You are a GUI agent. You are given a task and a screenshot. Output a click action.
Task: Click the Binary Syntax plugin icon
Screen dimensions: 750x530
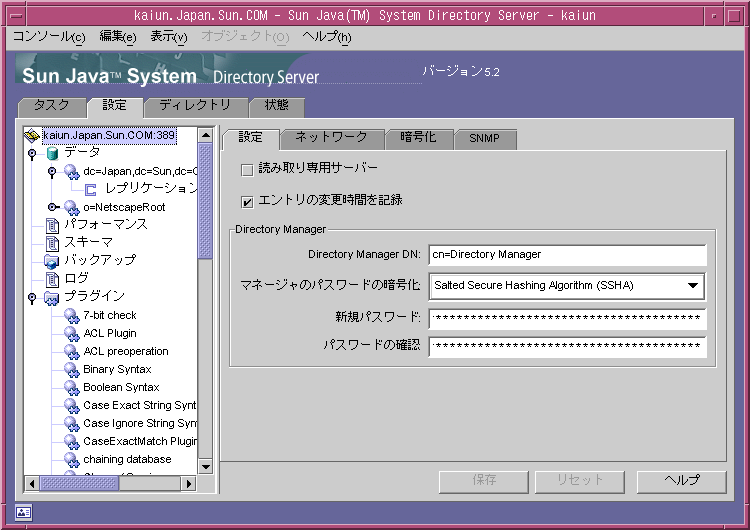[72, 370]
